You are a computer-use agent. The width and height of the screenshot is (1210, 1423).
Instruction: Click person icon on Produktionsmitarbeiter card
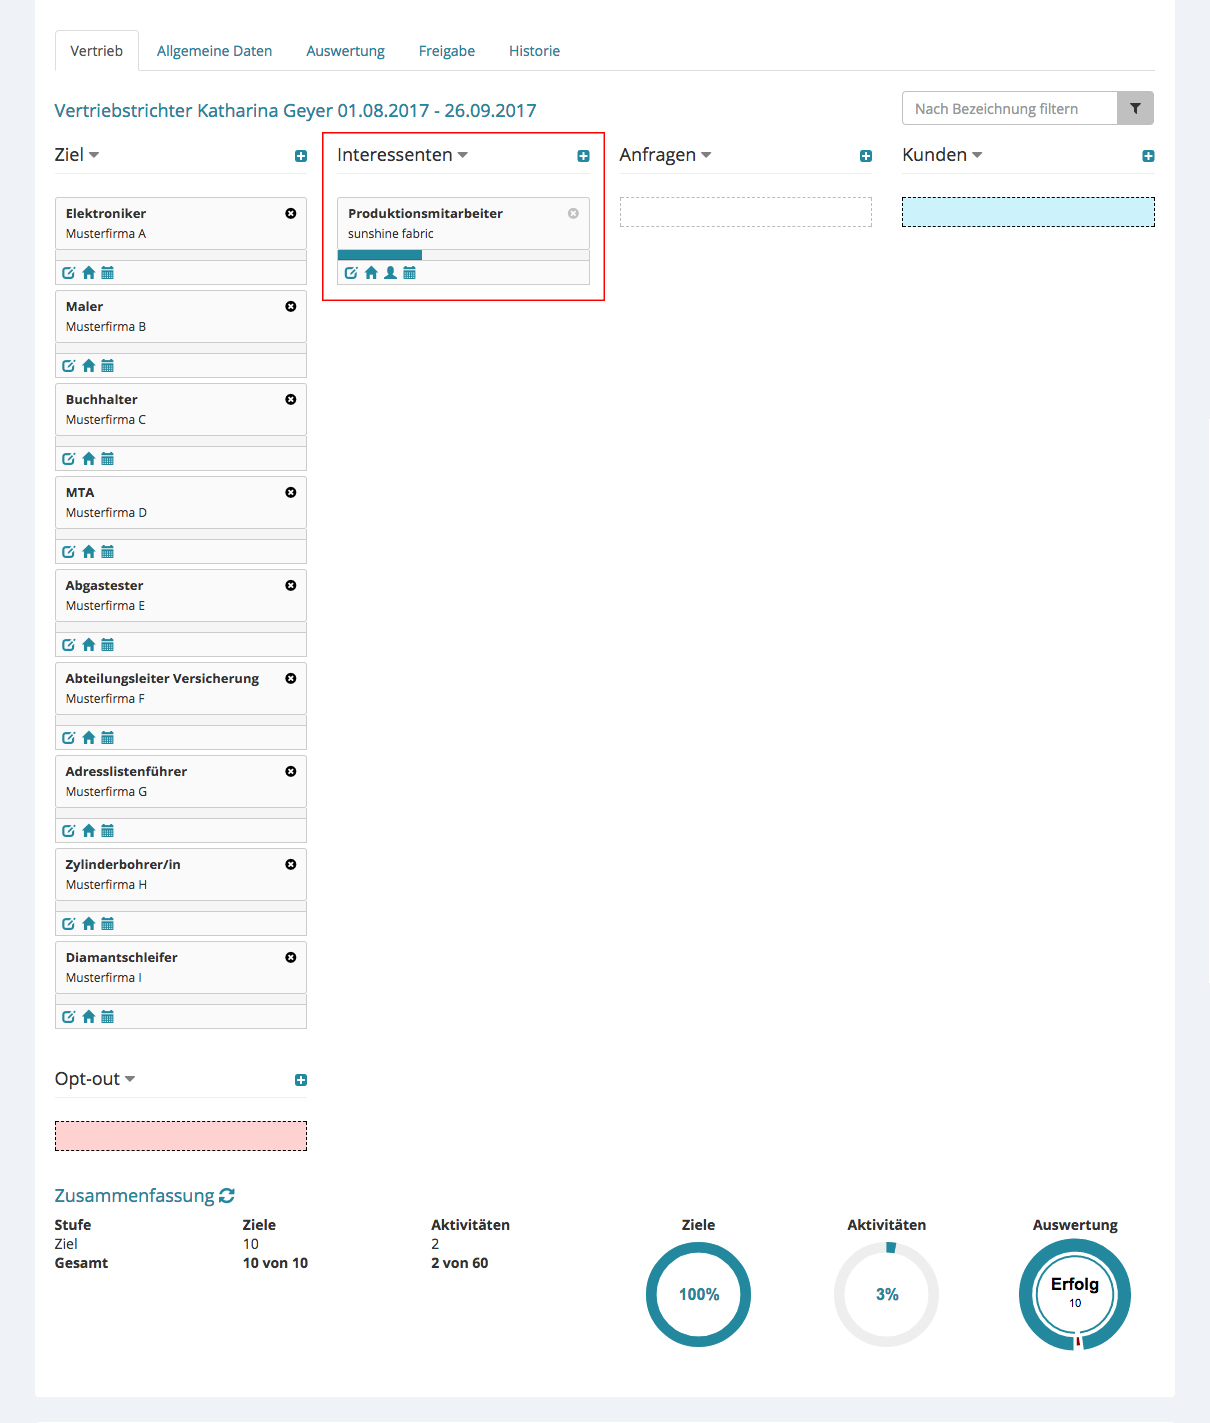[390, 273]
